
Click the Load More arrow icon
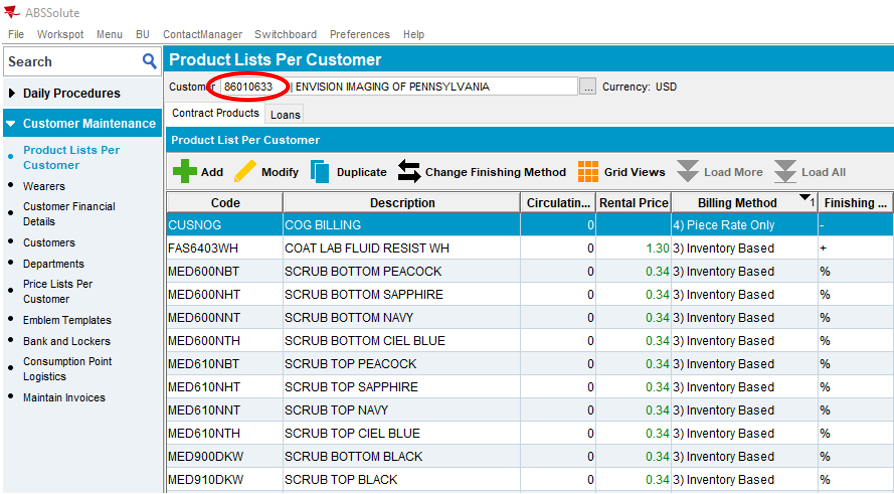click(687, 172)
